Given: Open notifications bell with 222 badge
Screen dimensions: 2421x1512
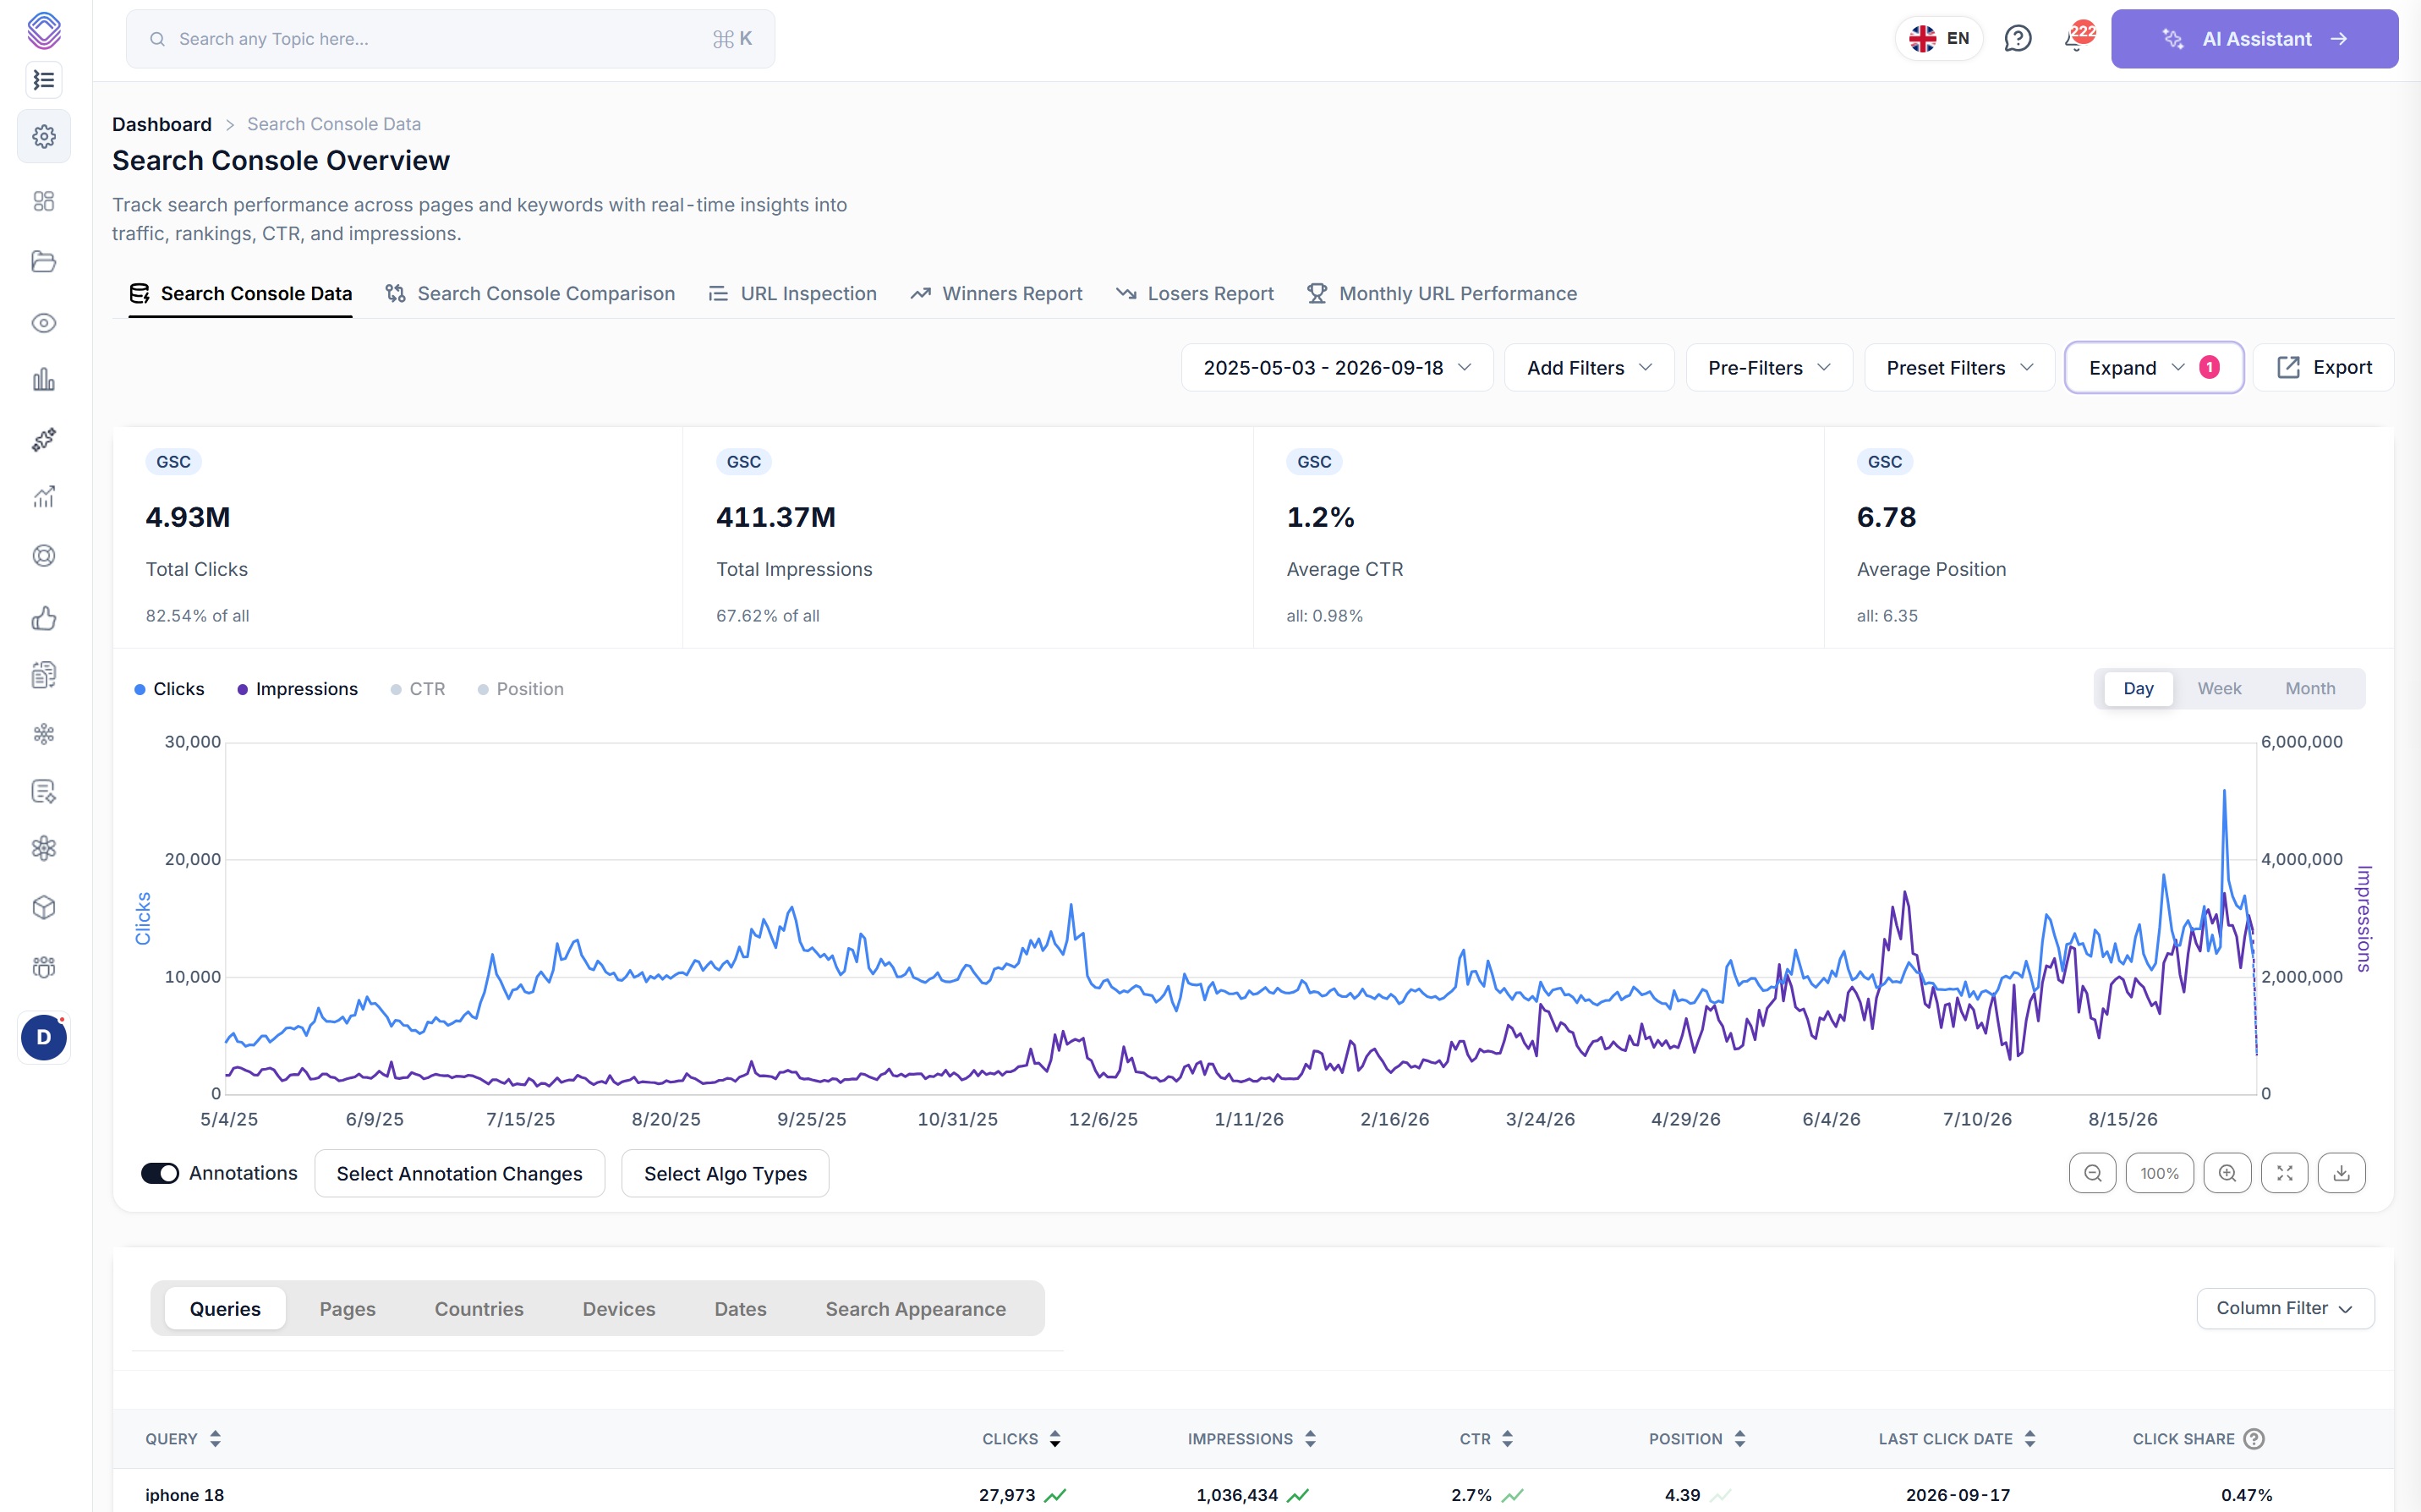Looking at the screenshot, I should pos(2078,37).
